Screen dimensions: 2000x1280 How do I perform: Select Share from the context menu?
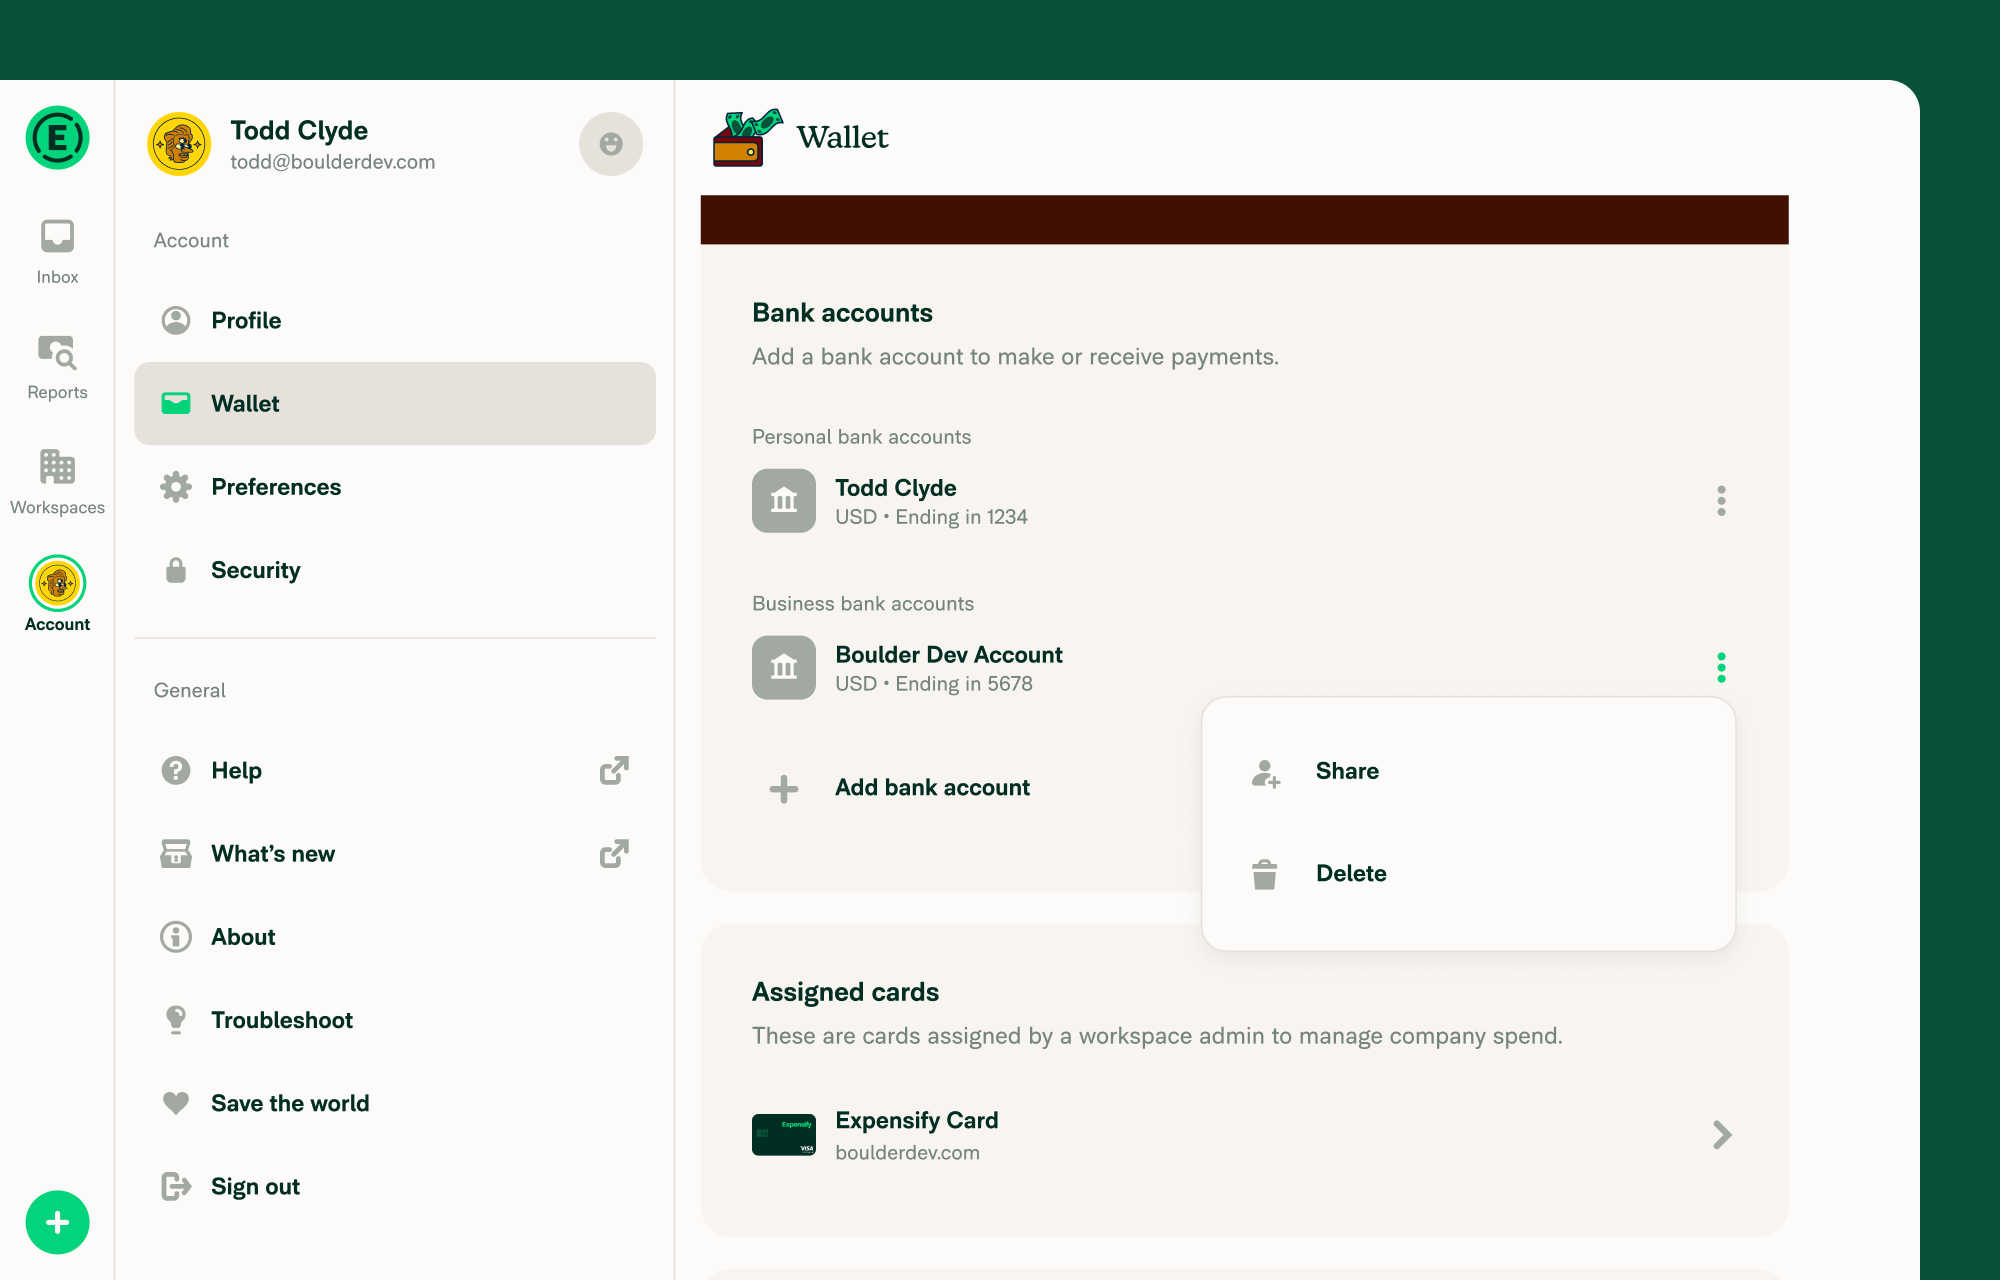[x=1347, y=770]
